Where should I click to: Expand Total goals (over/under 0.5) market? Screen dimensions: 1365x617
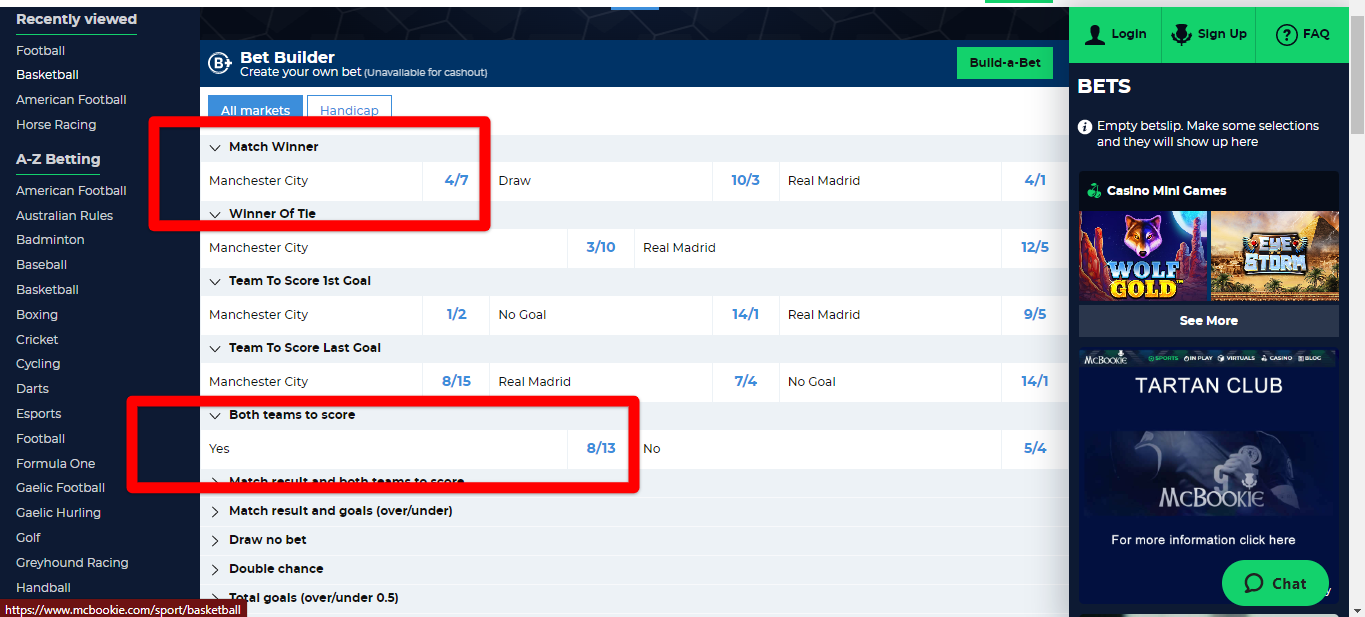point(214,598)
